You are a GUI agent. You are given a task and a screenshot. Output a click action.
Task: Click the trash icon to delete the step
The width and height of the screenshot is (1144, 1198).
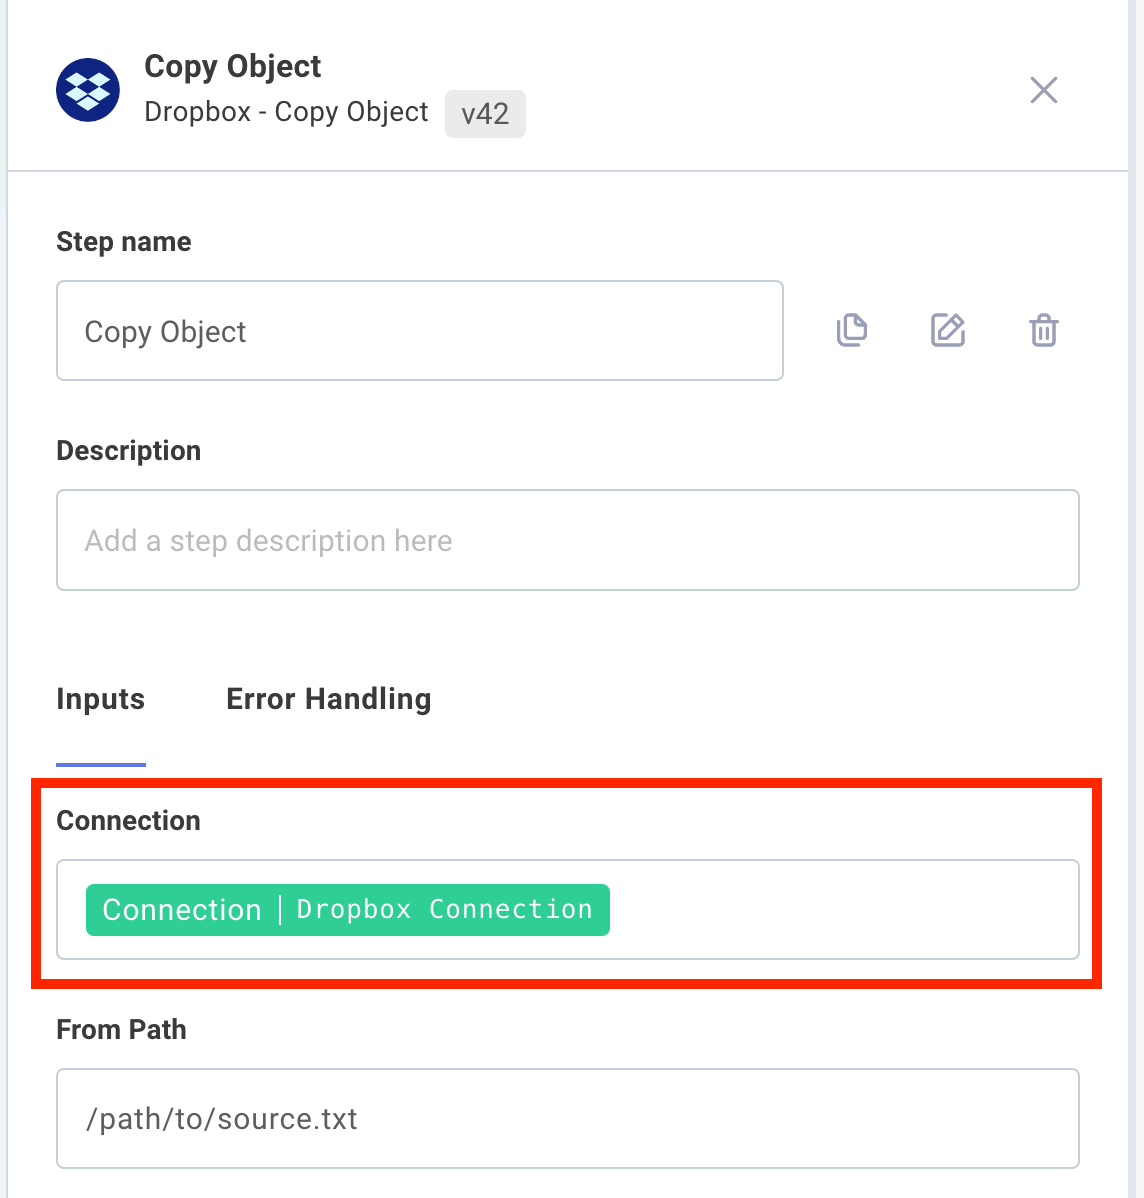1043,330
